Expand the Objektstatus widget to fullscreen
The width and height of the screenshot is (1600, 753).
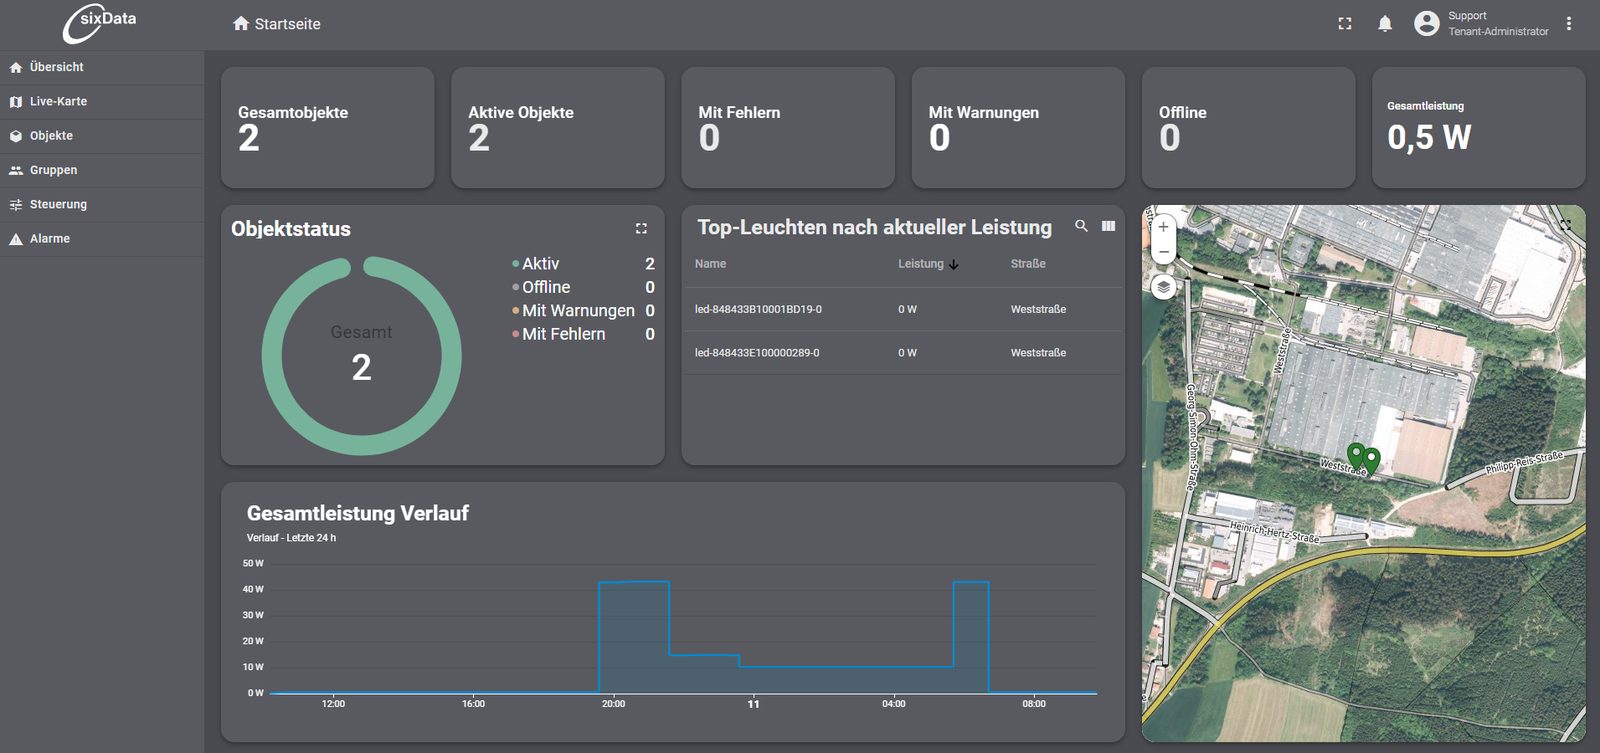[x=641, y=228]
